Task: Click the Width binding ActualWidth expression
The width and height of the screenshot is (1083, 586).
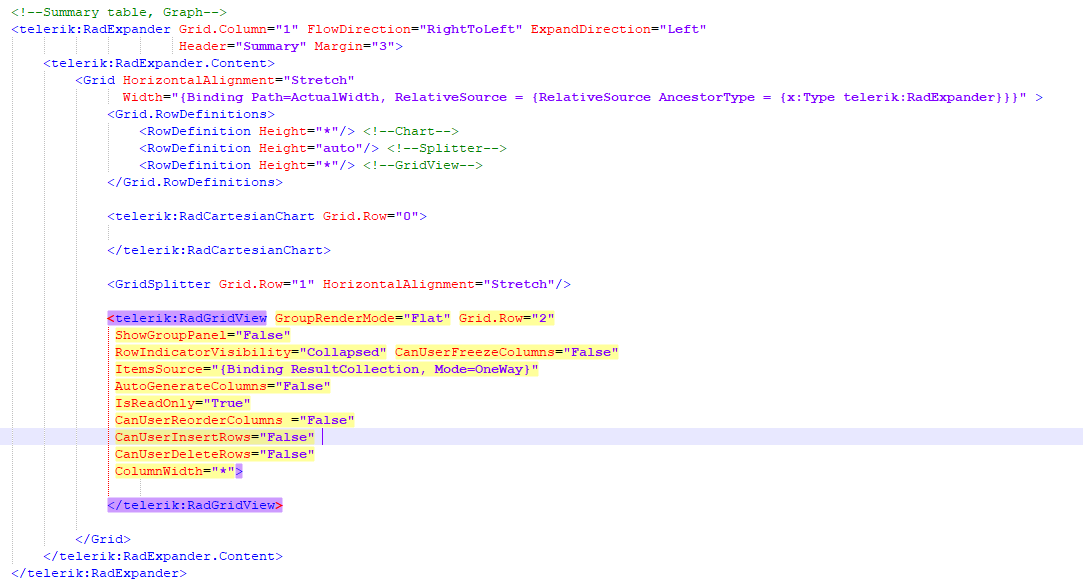Action: 574,97
